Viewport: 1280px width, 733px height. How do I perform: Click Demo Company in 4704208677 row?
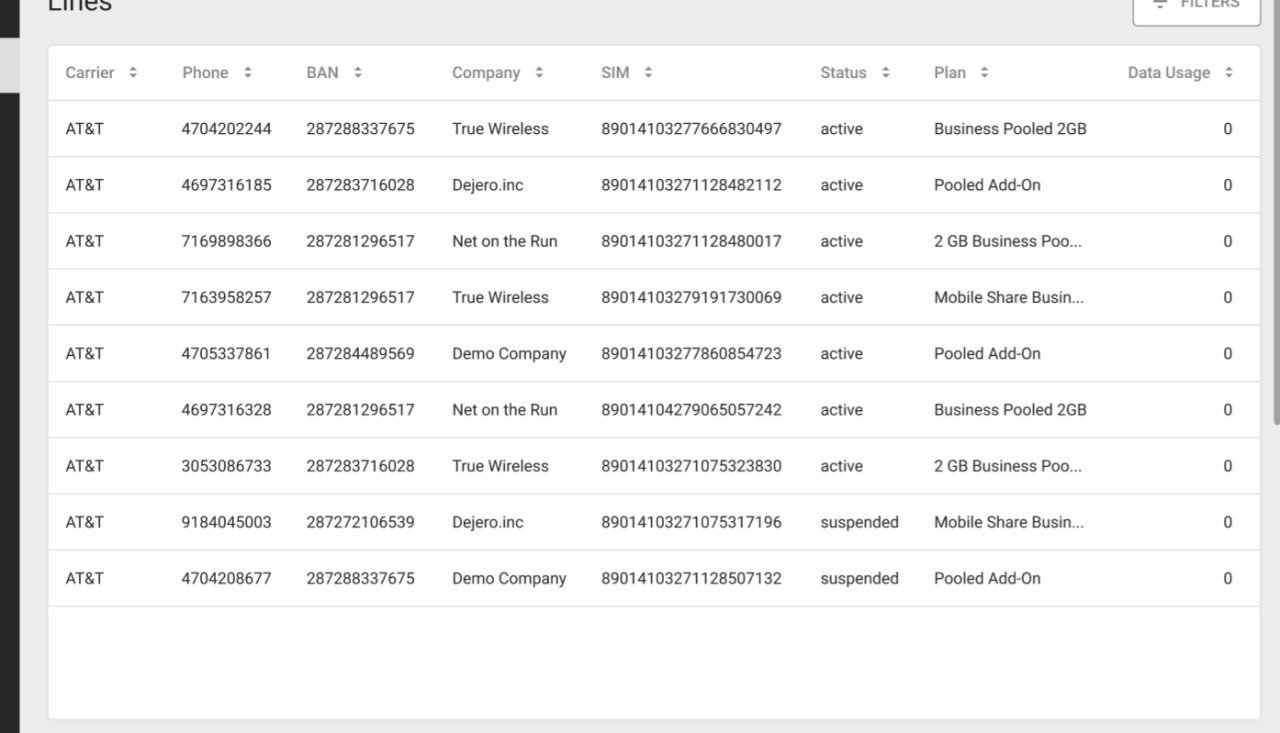[x=509, y=579]
